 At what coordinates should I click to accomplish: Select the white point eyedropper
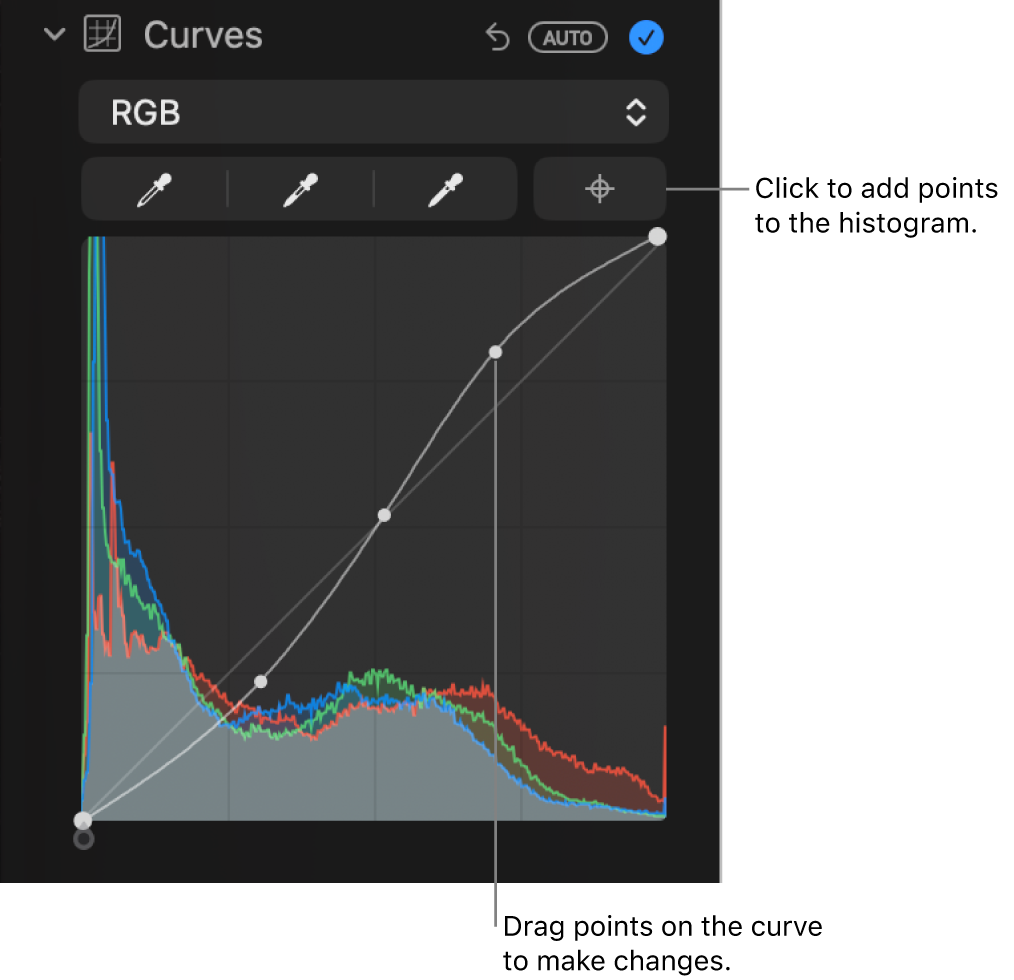(x=445, y=189)
